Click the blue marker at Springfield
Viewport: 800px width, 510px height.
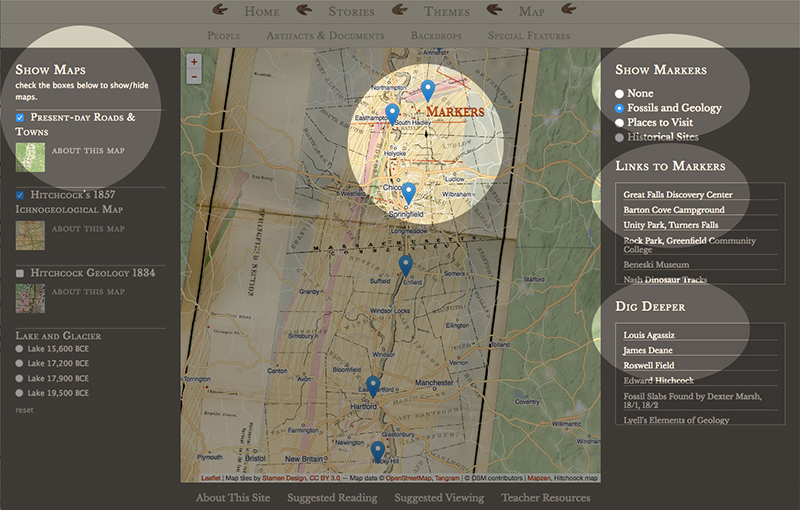pos(408,192)
